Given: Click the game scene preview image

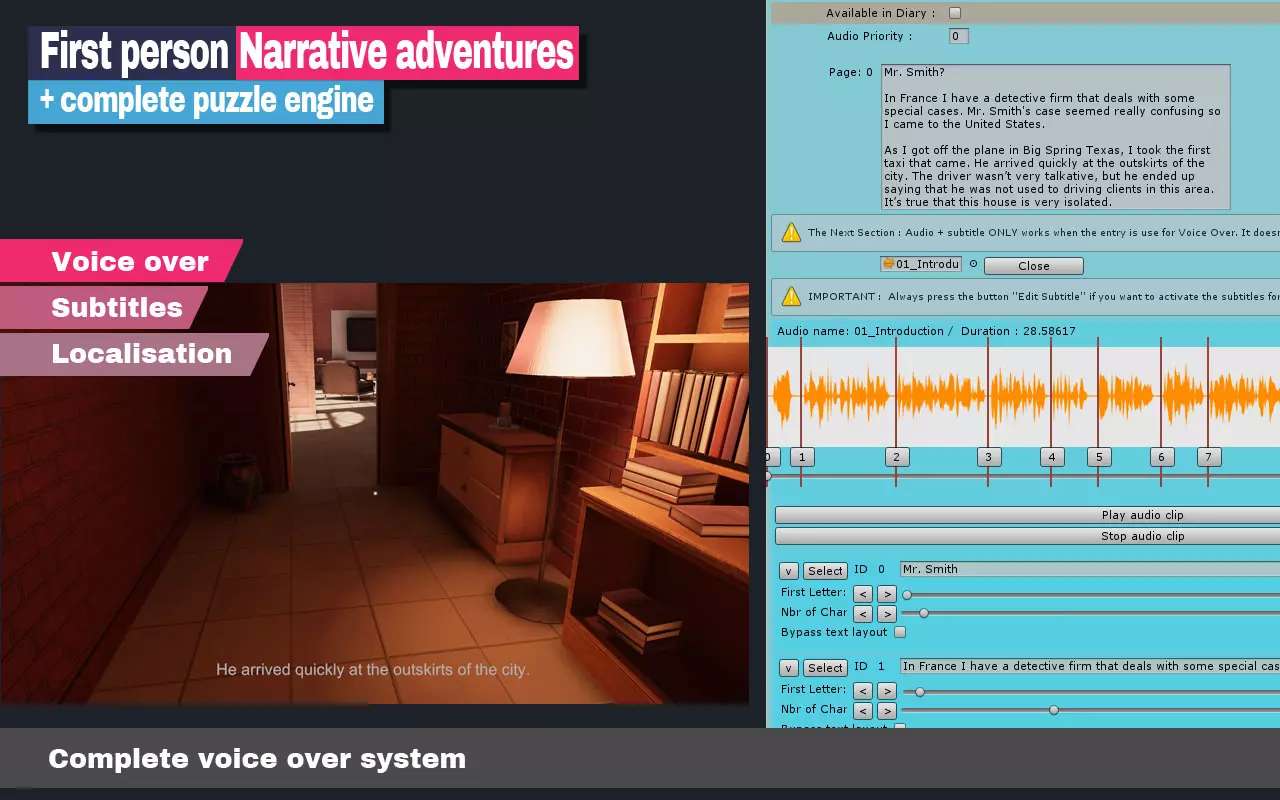Looking at the screenshot, I should (374, 493).
